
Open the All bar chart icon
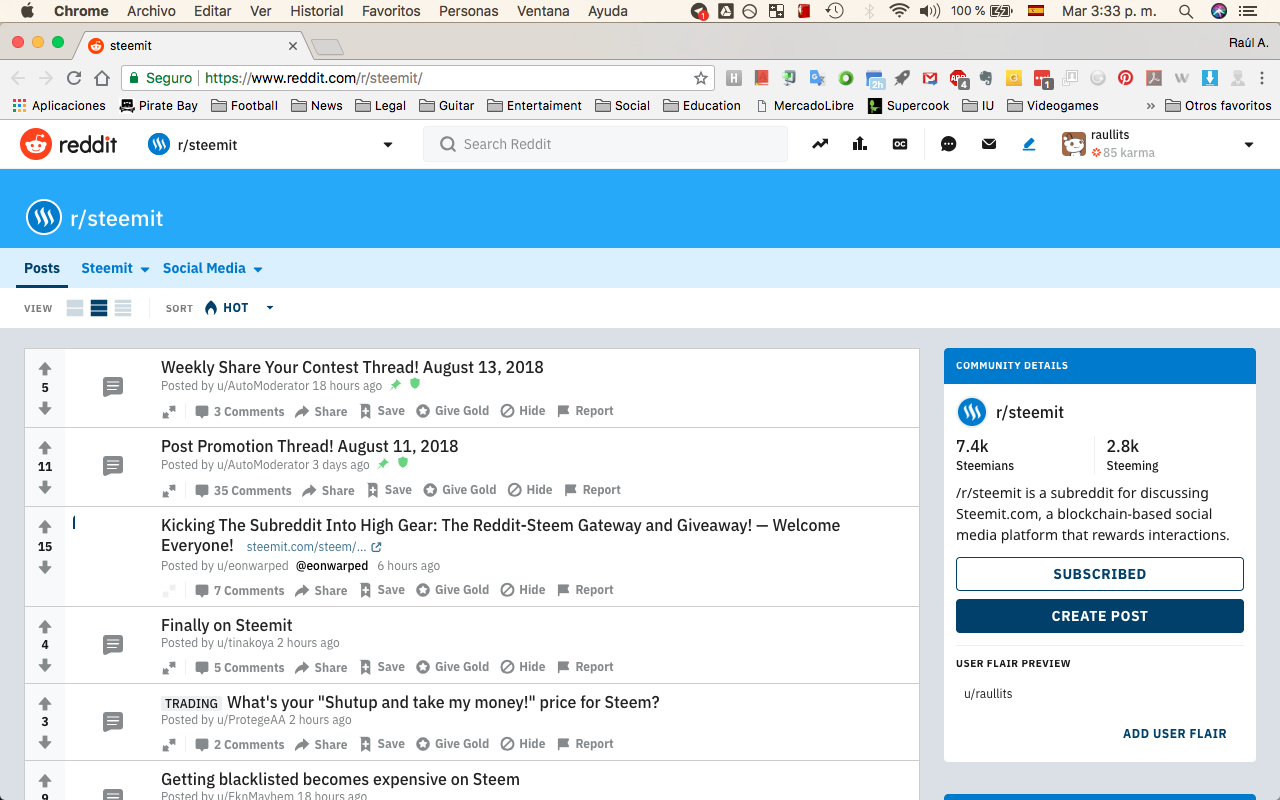(x=860, y=144)
